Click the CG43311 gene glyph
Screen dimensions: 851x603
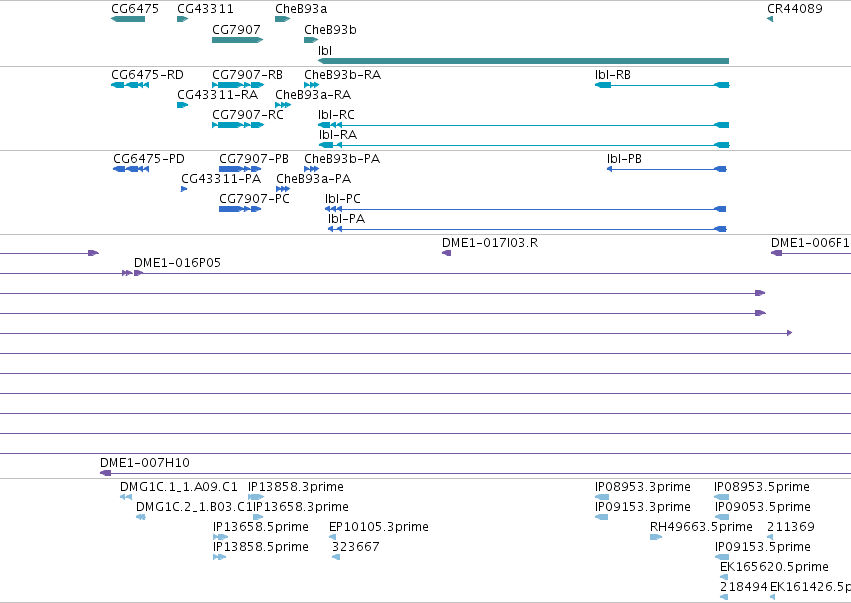coord(182,19)
